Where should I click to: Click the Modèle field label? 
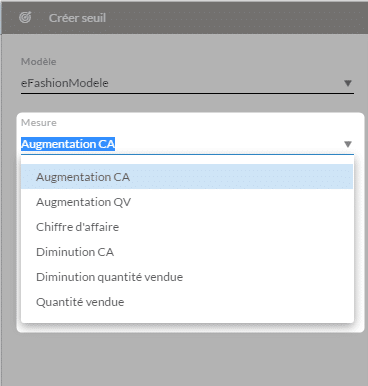(x=39, y=62)
